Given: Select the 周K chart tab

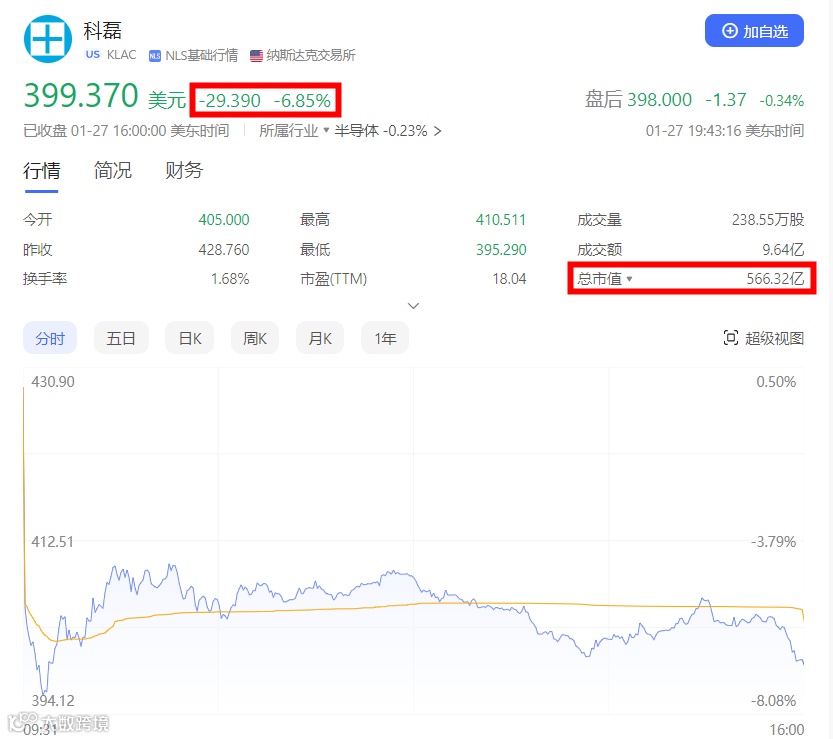Looking at the screenshot, I should [x=254, y=338].
